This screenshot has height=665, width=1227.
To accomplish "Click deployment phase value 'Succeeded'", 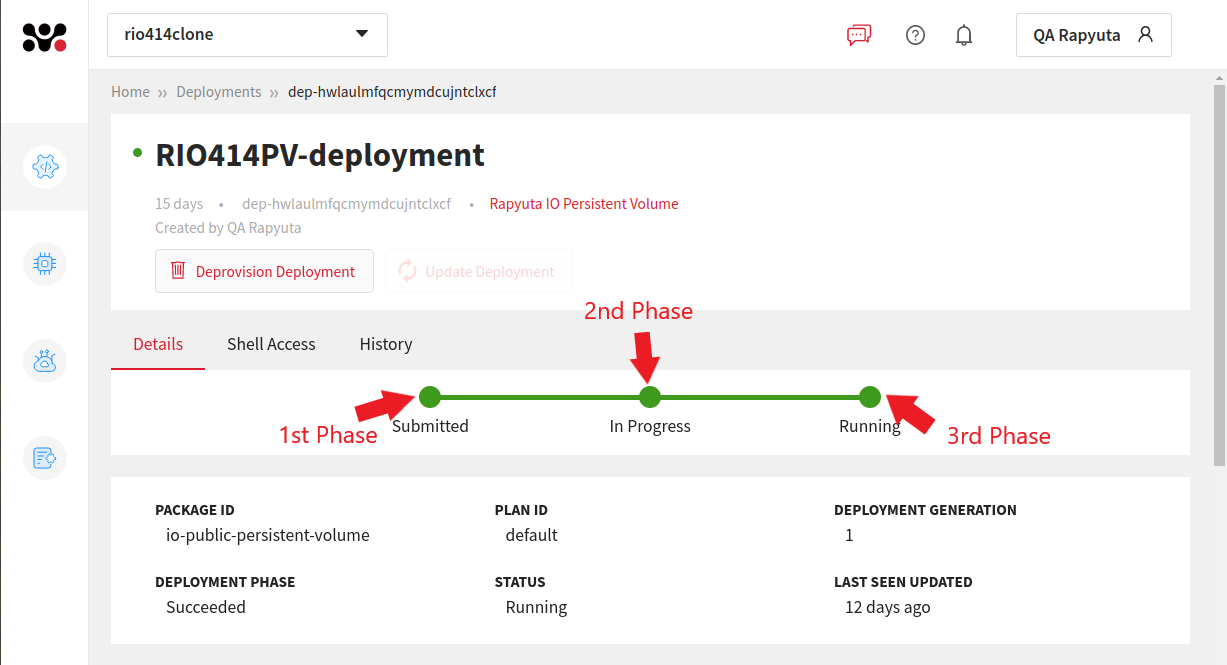I will tap(206, 607).
